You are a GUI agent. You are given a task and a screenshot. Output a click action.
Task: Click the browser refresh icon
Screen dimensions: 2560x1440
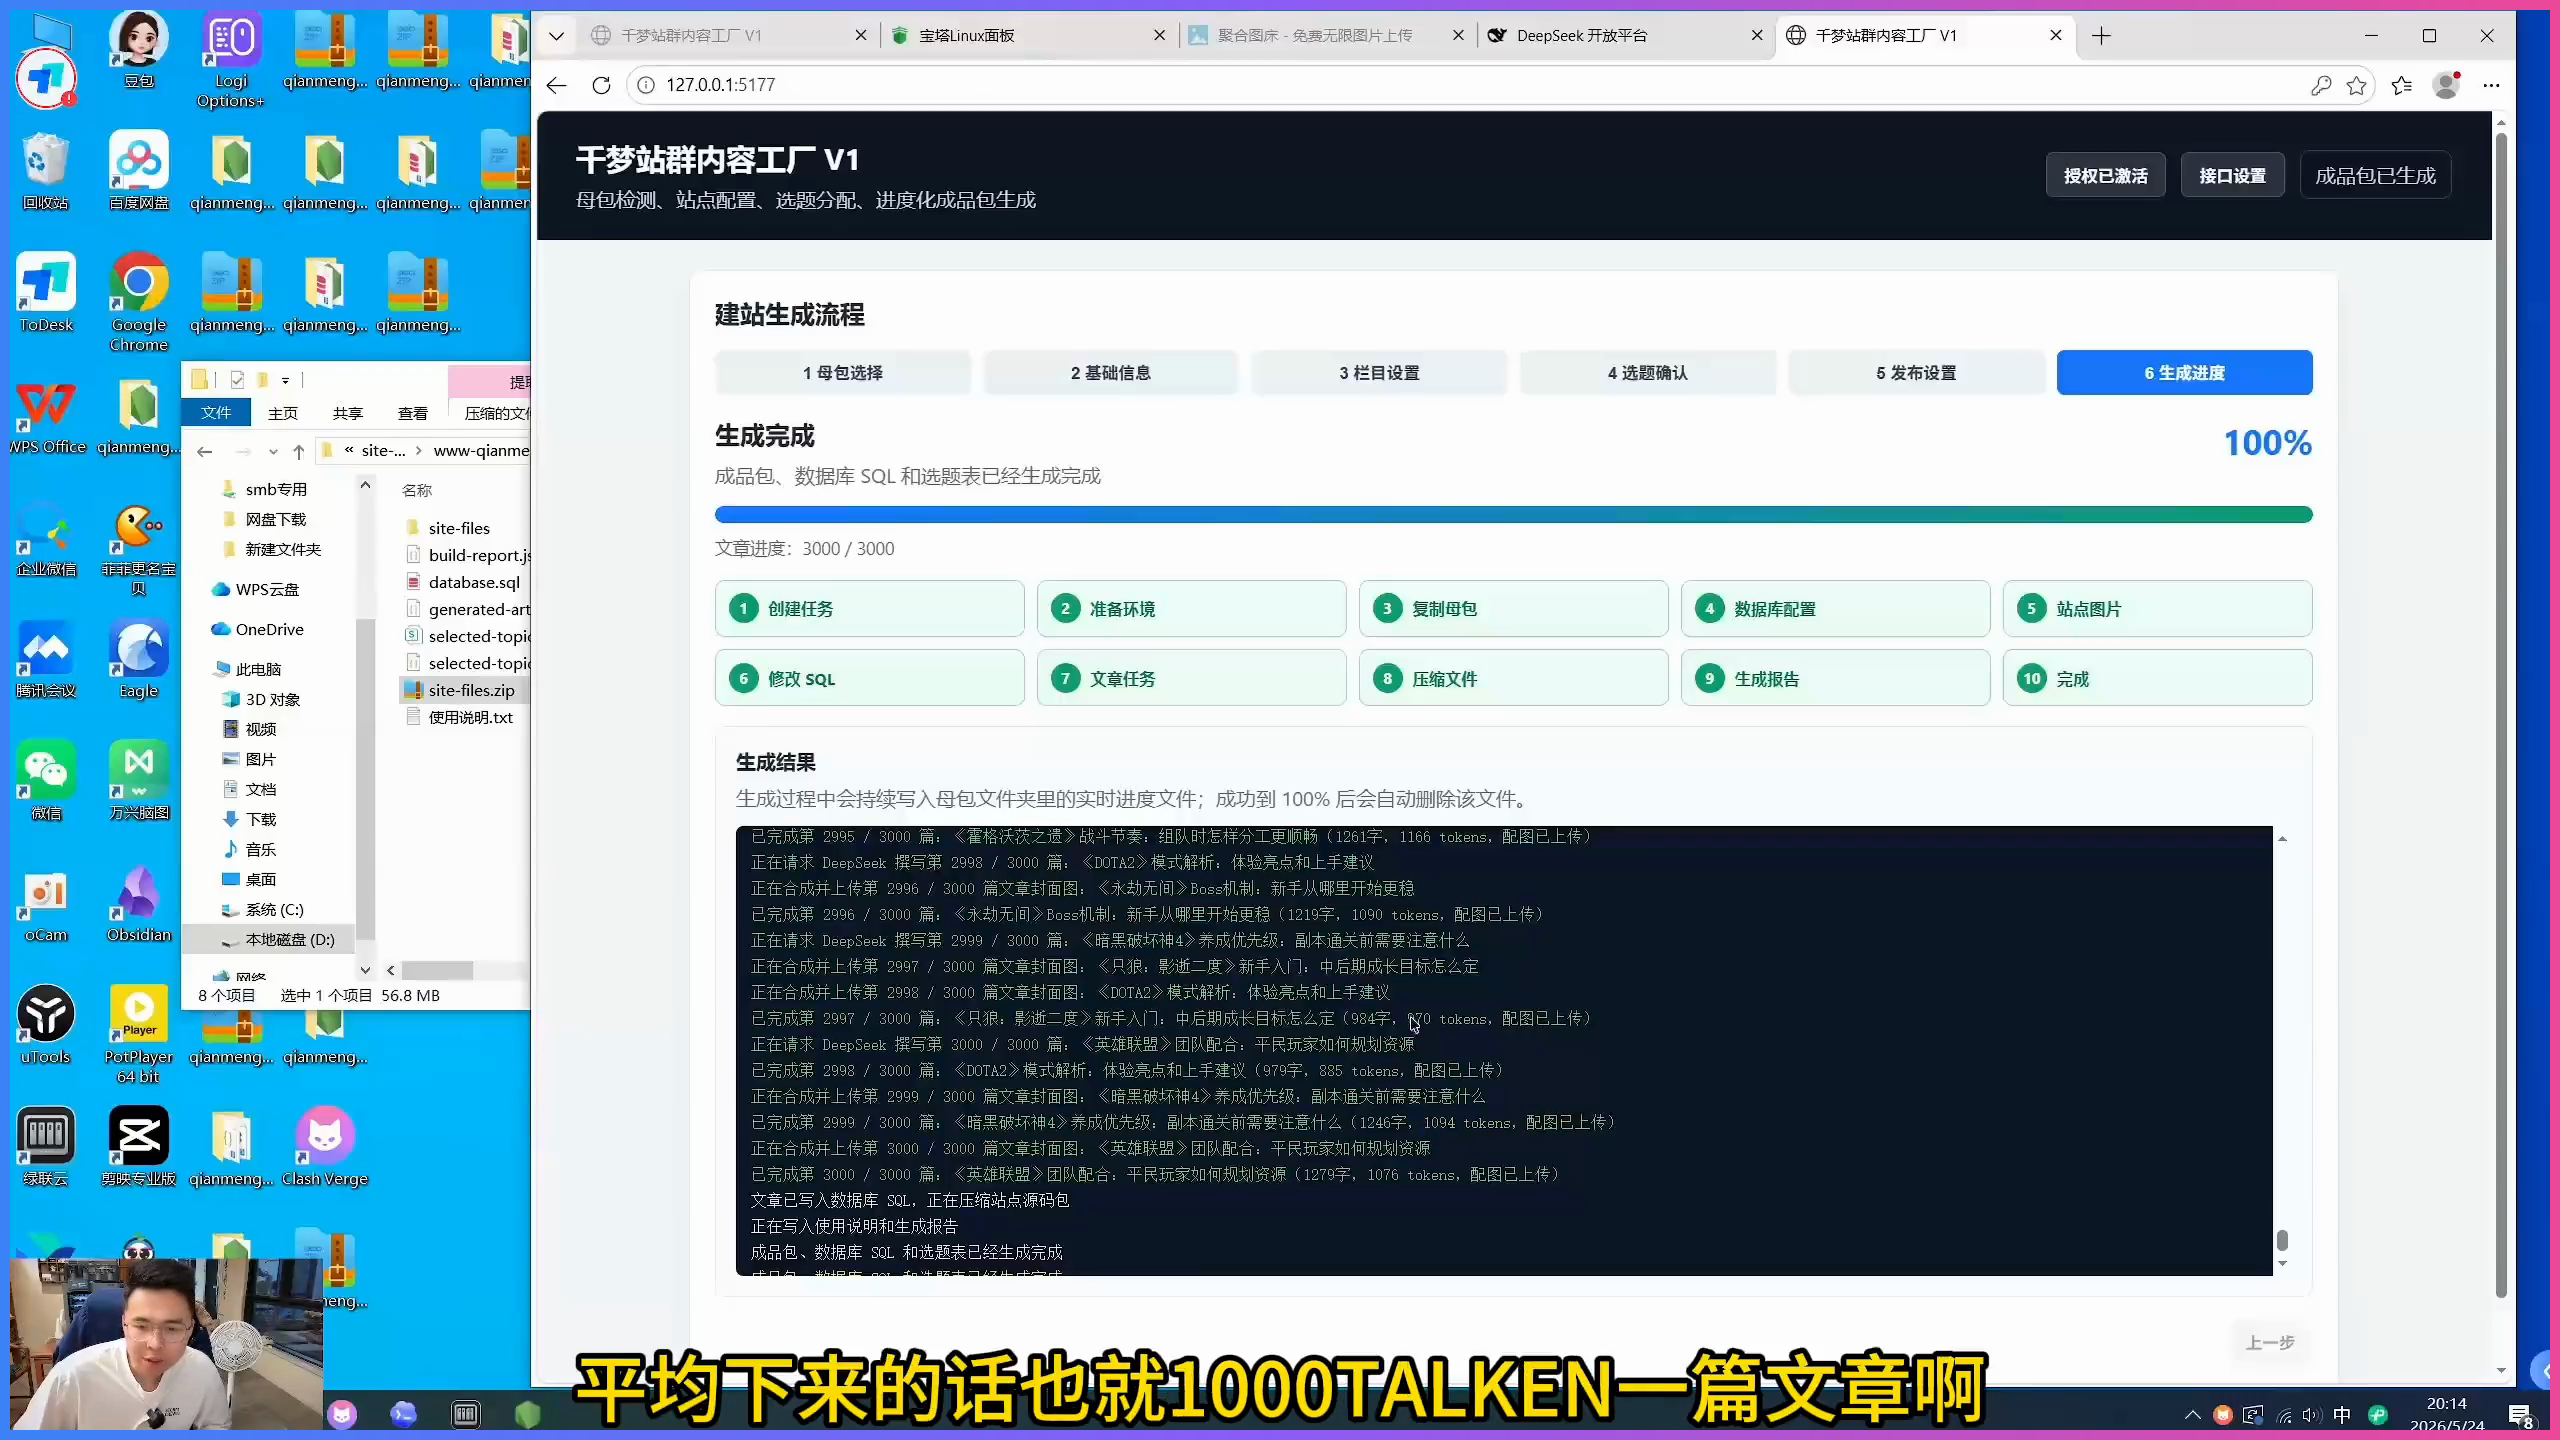pos(601,85)
